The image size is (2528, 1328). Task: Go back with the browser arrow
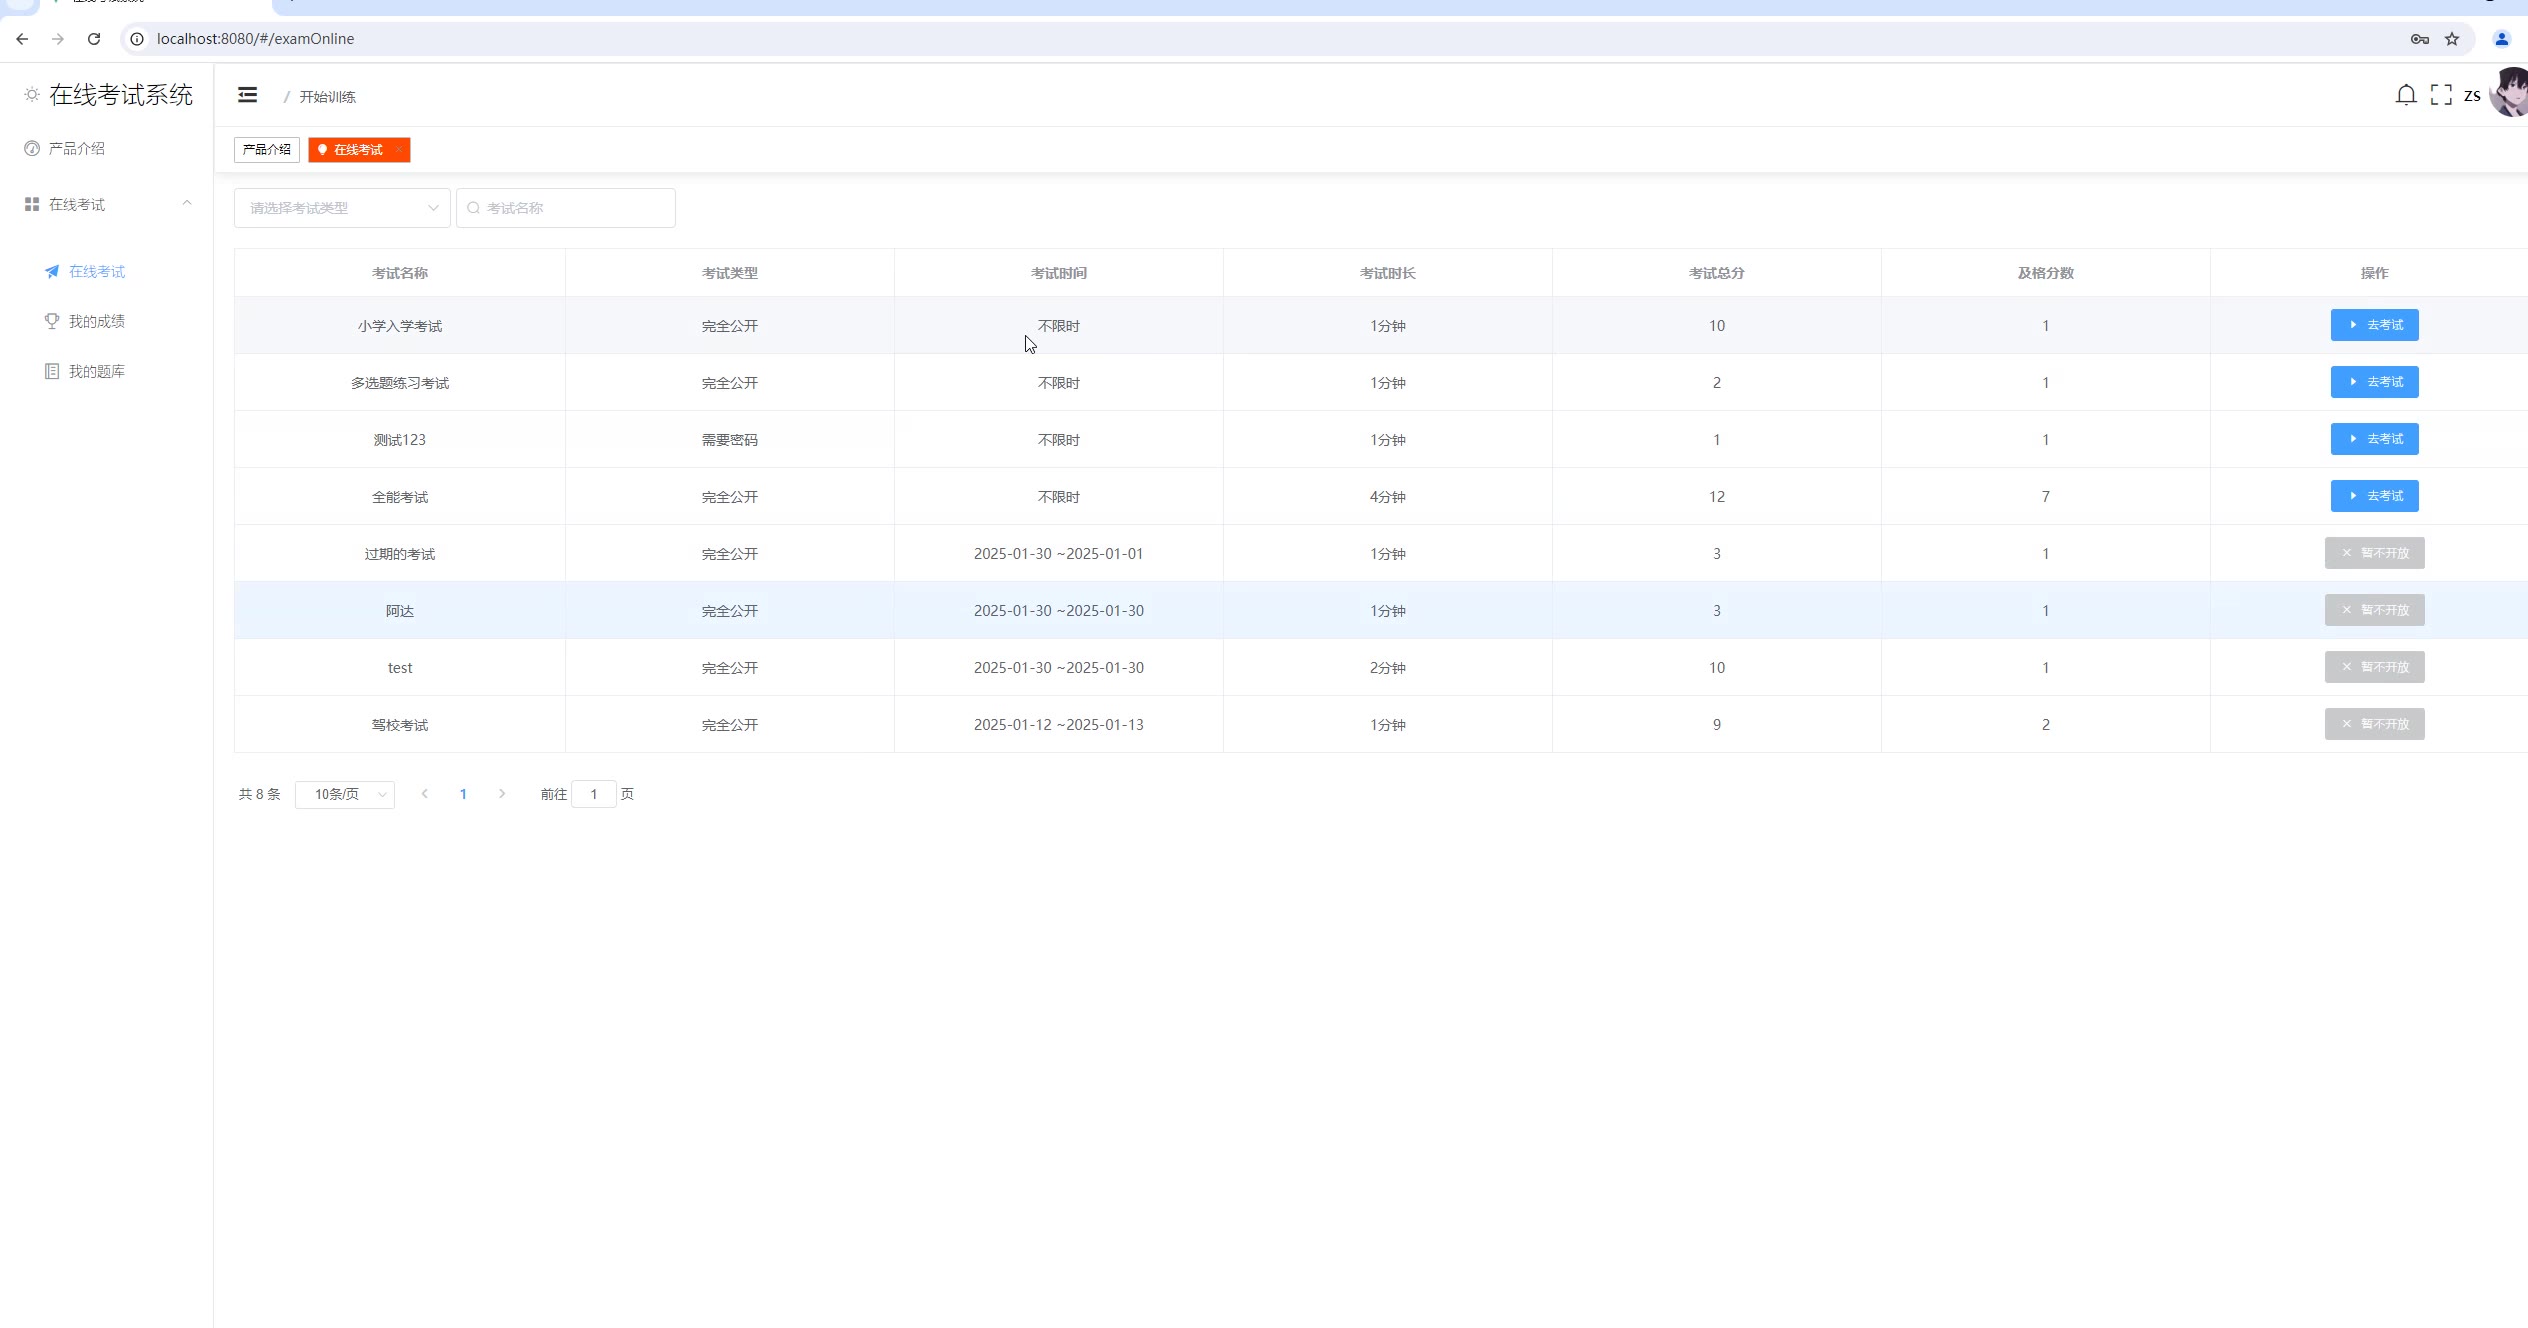[22, 39]
